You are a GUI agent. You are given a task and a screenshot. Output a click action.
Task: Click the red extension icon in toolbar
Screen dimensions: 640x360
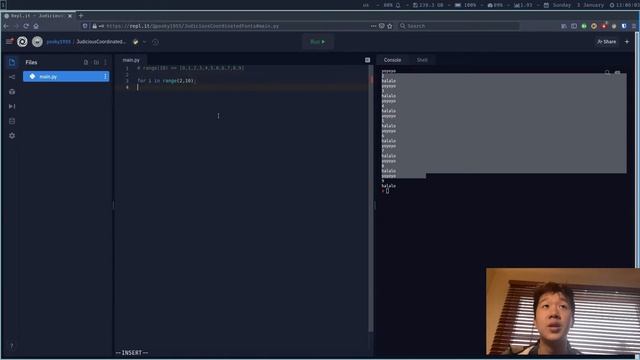point(604,26)
